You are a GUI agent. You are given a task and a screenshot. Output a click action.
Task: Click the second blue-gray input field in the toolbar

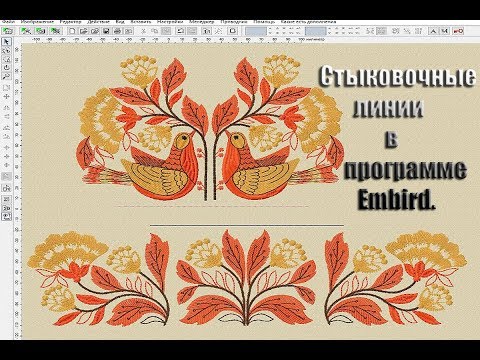pos(315,31)
